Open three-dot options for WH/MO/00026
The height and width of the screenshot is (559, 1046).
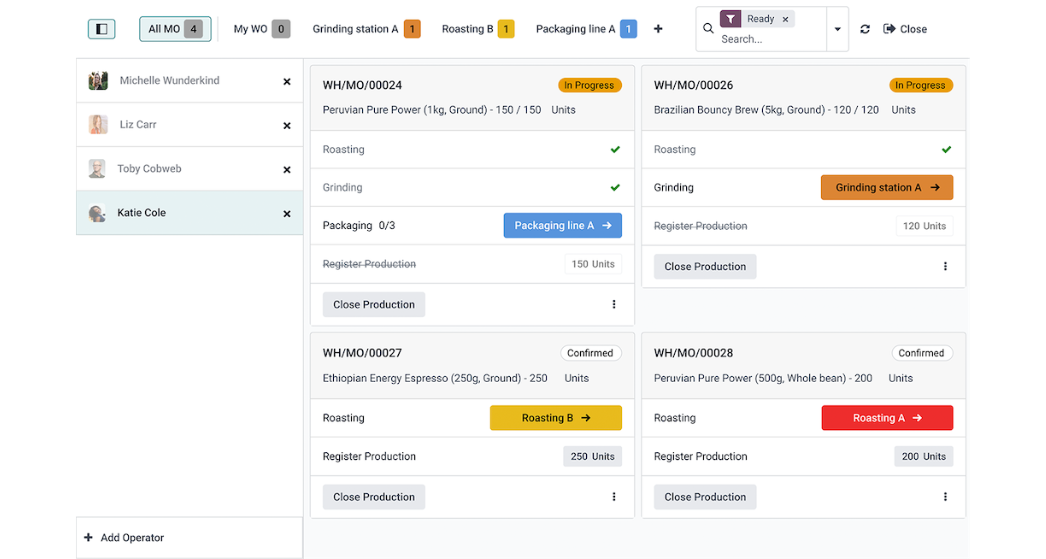(945, 267)
